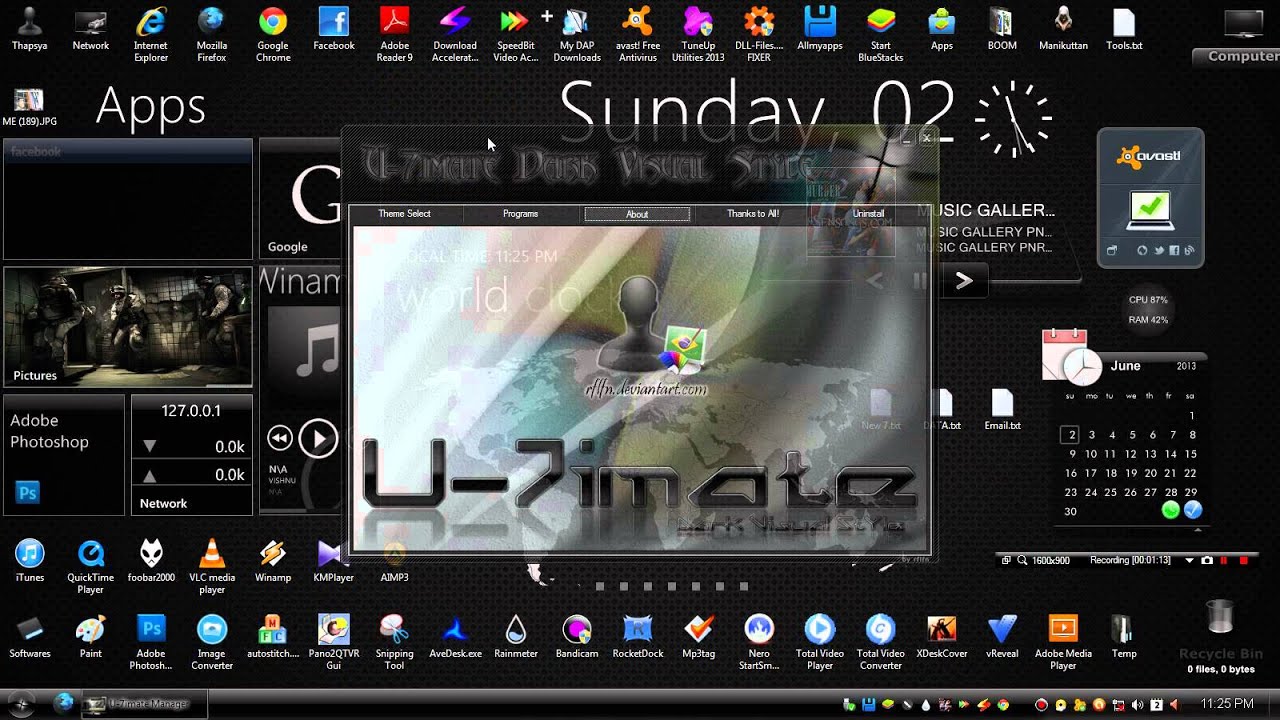Open the Snipping Tool shortcut
Viewport: 1280px width, 720px height.
tap(395, 642)
